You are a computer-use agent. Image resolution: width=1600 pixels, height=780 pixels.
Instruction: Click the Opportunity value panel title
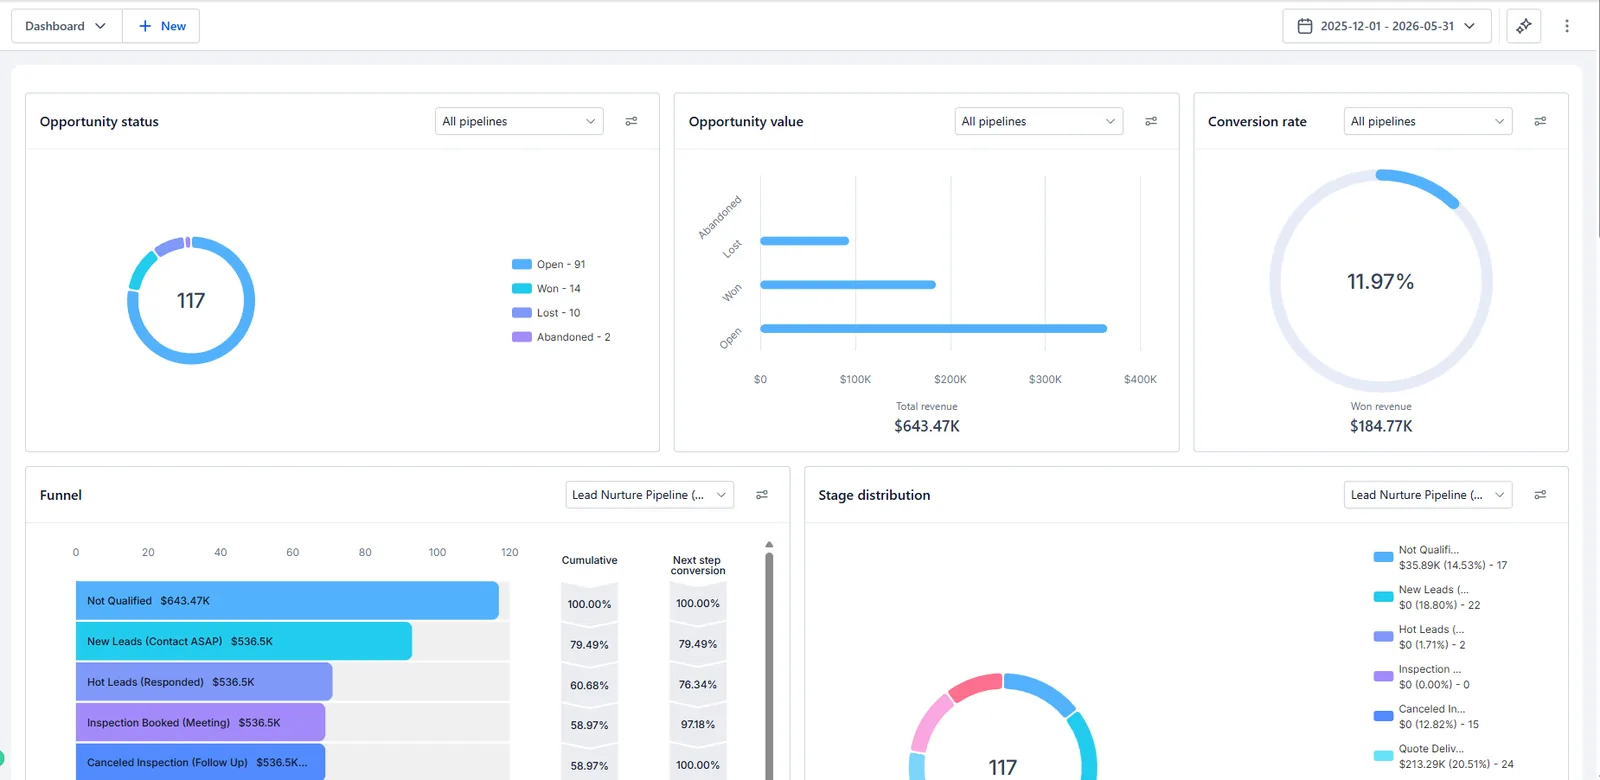[746, 121]
